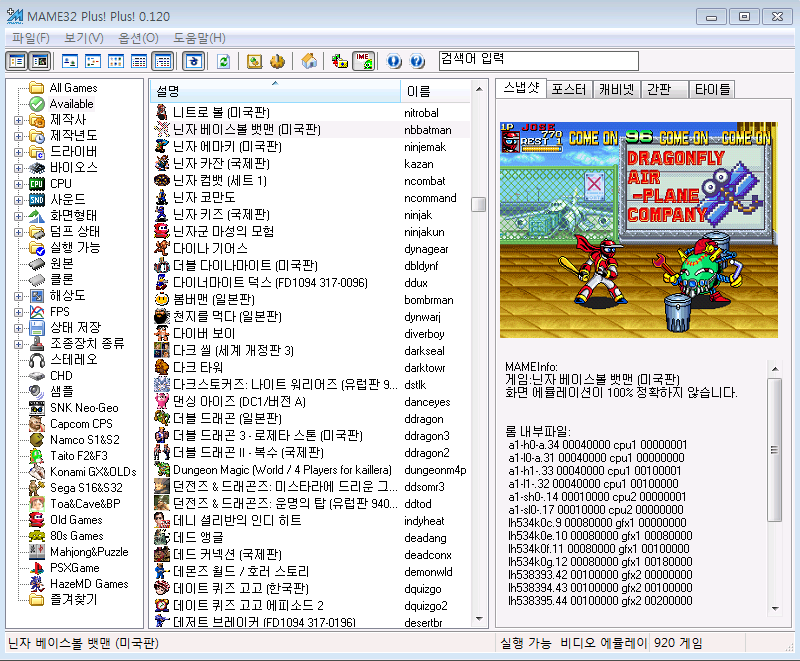Sort by the 이름 column header
The height and width of the screenshot is (661, 800).
435,91
